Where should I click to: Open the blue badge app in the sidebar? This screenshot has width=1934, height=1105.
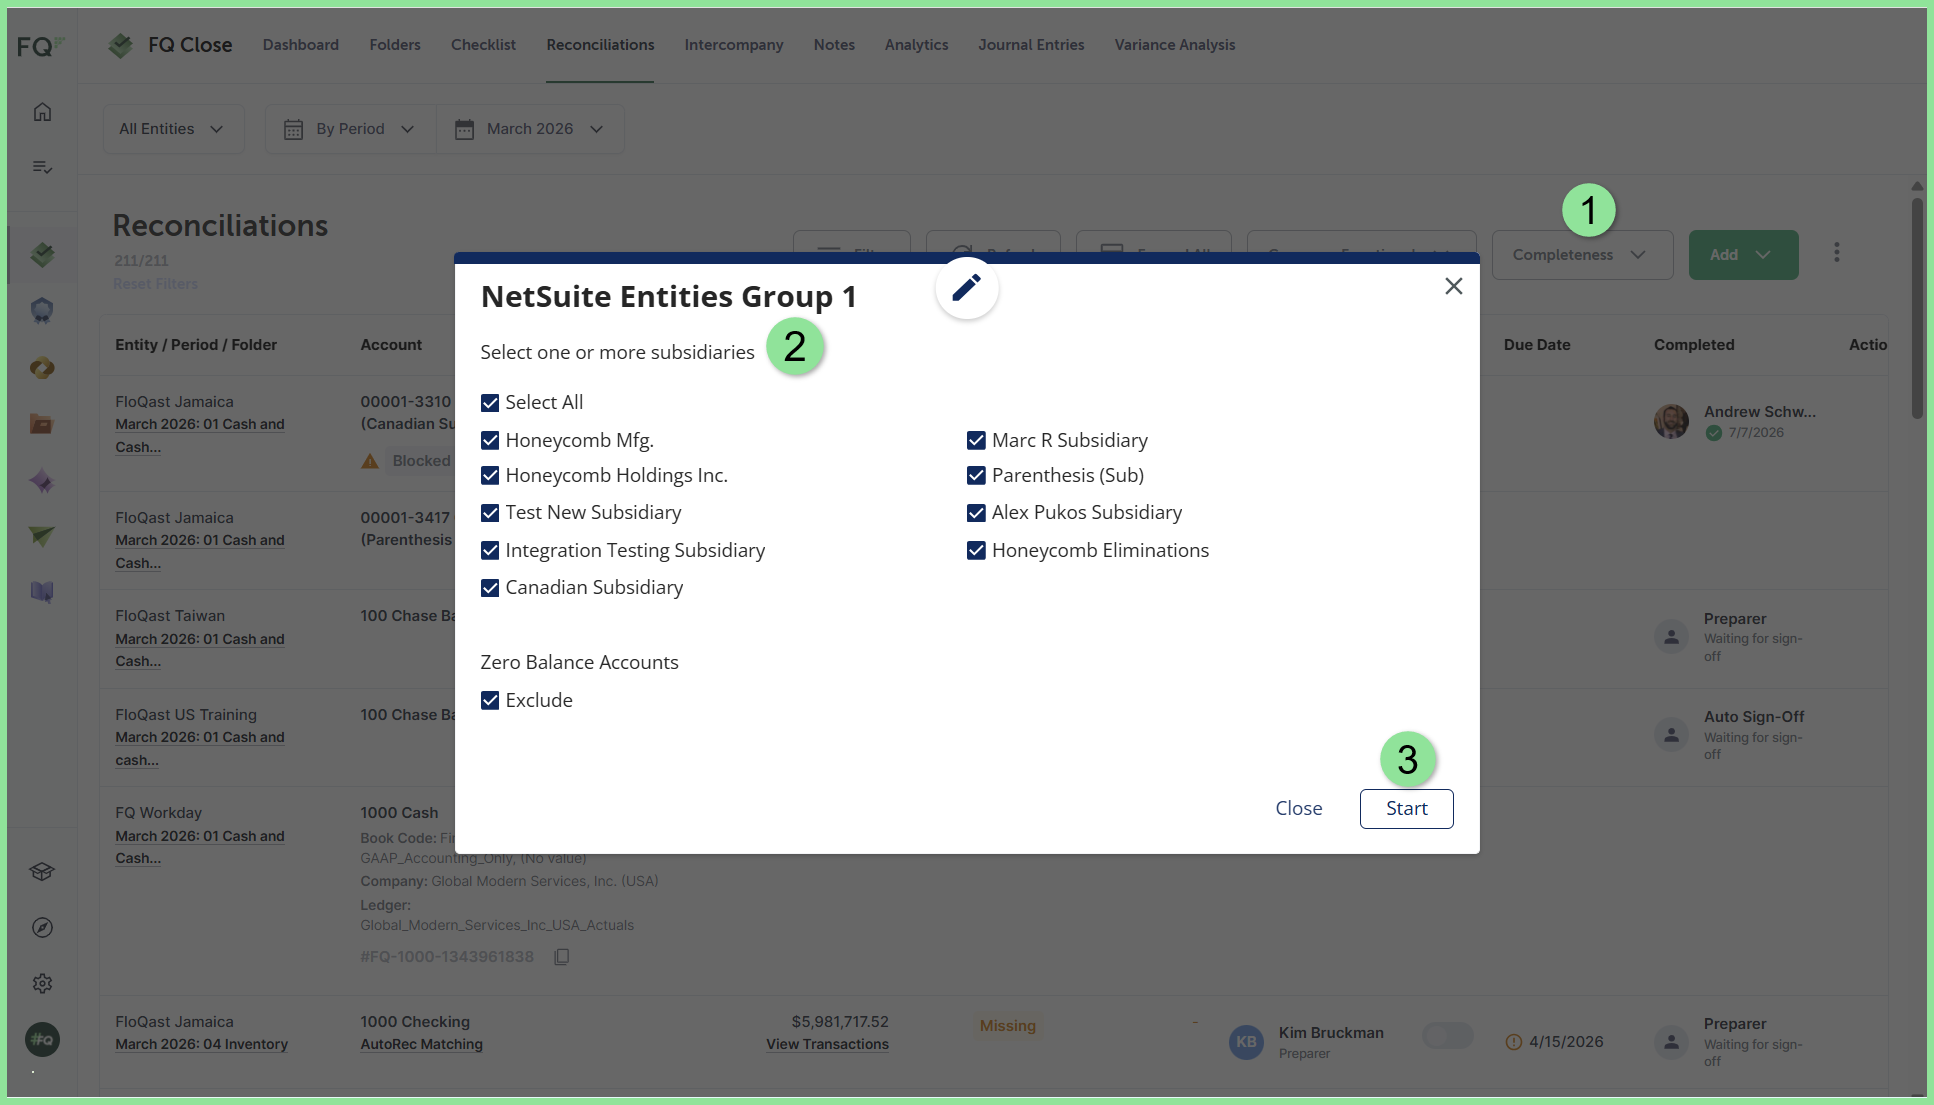(42, 311)
